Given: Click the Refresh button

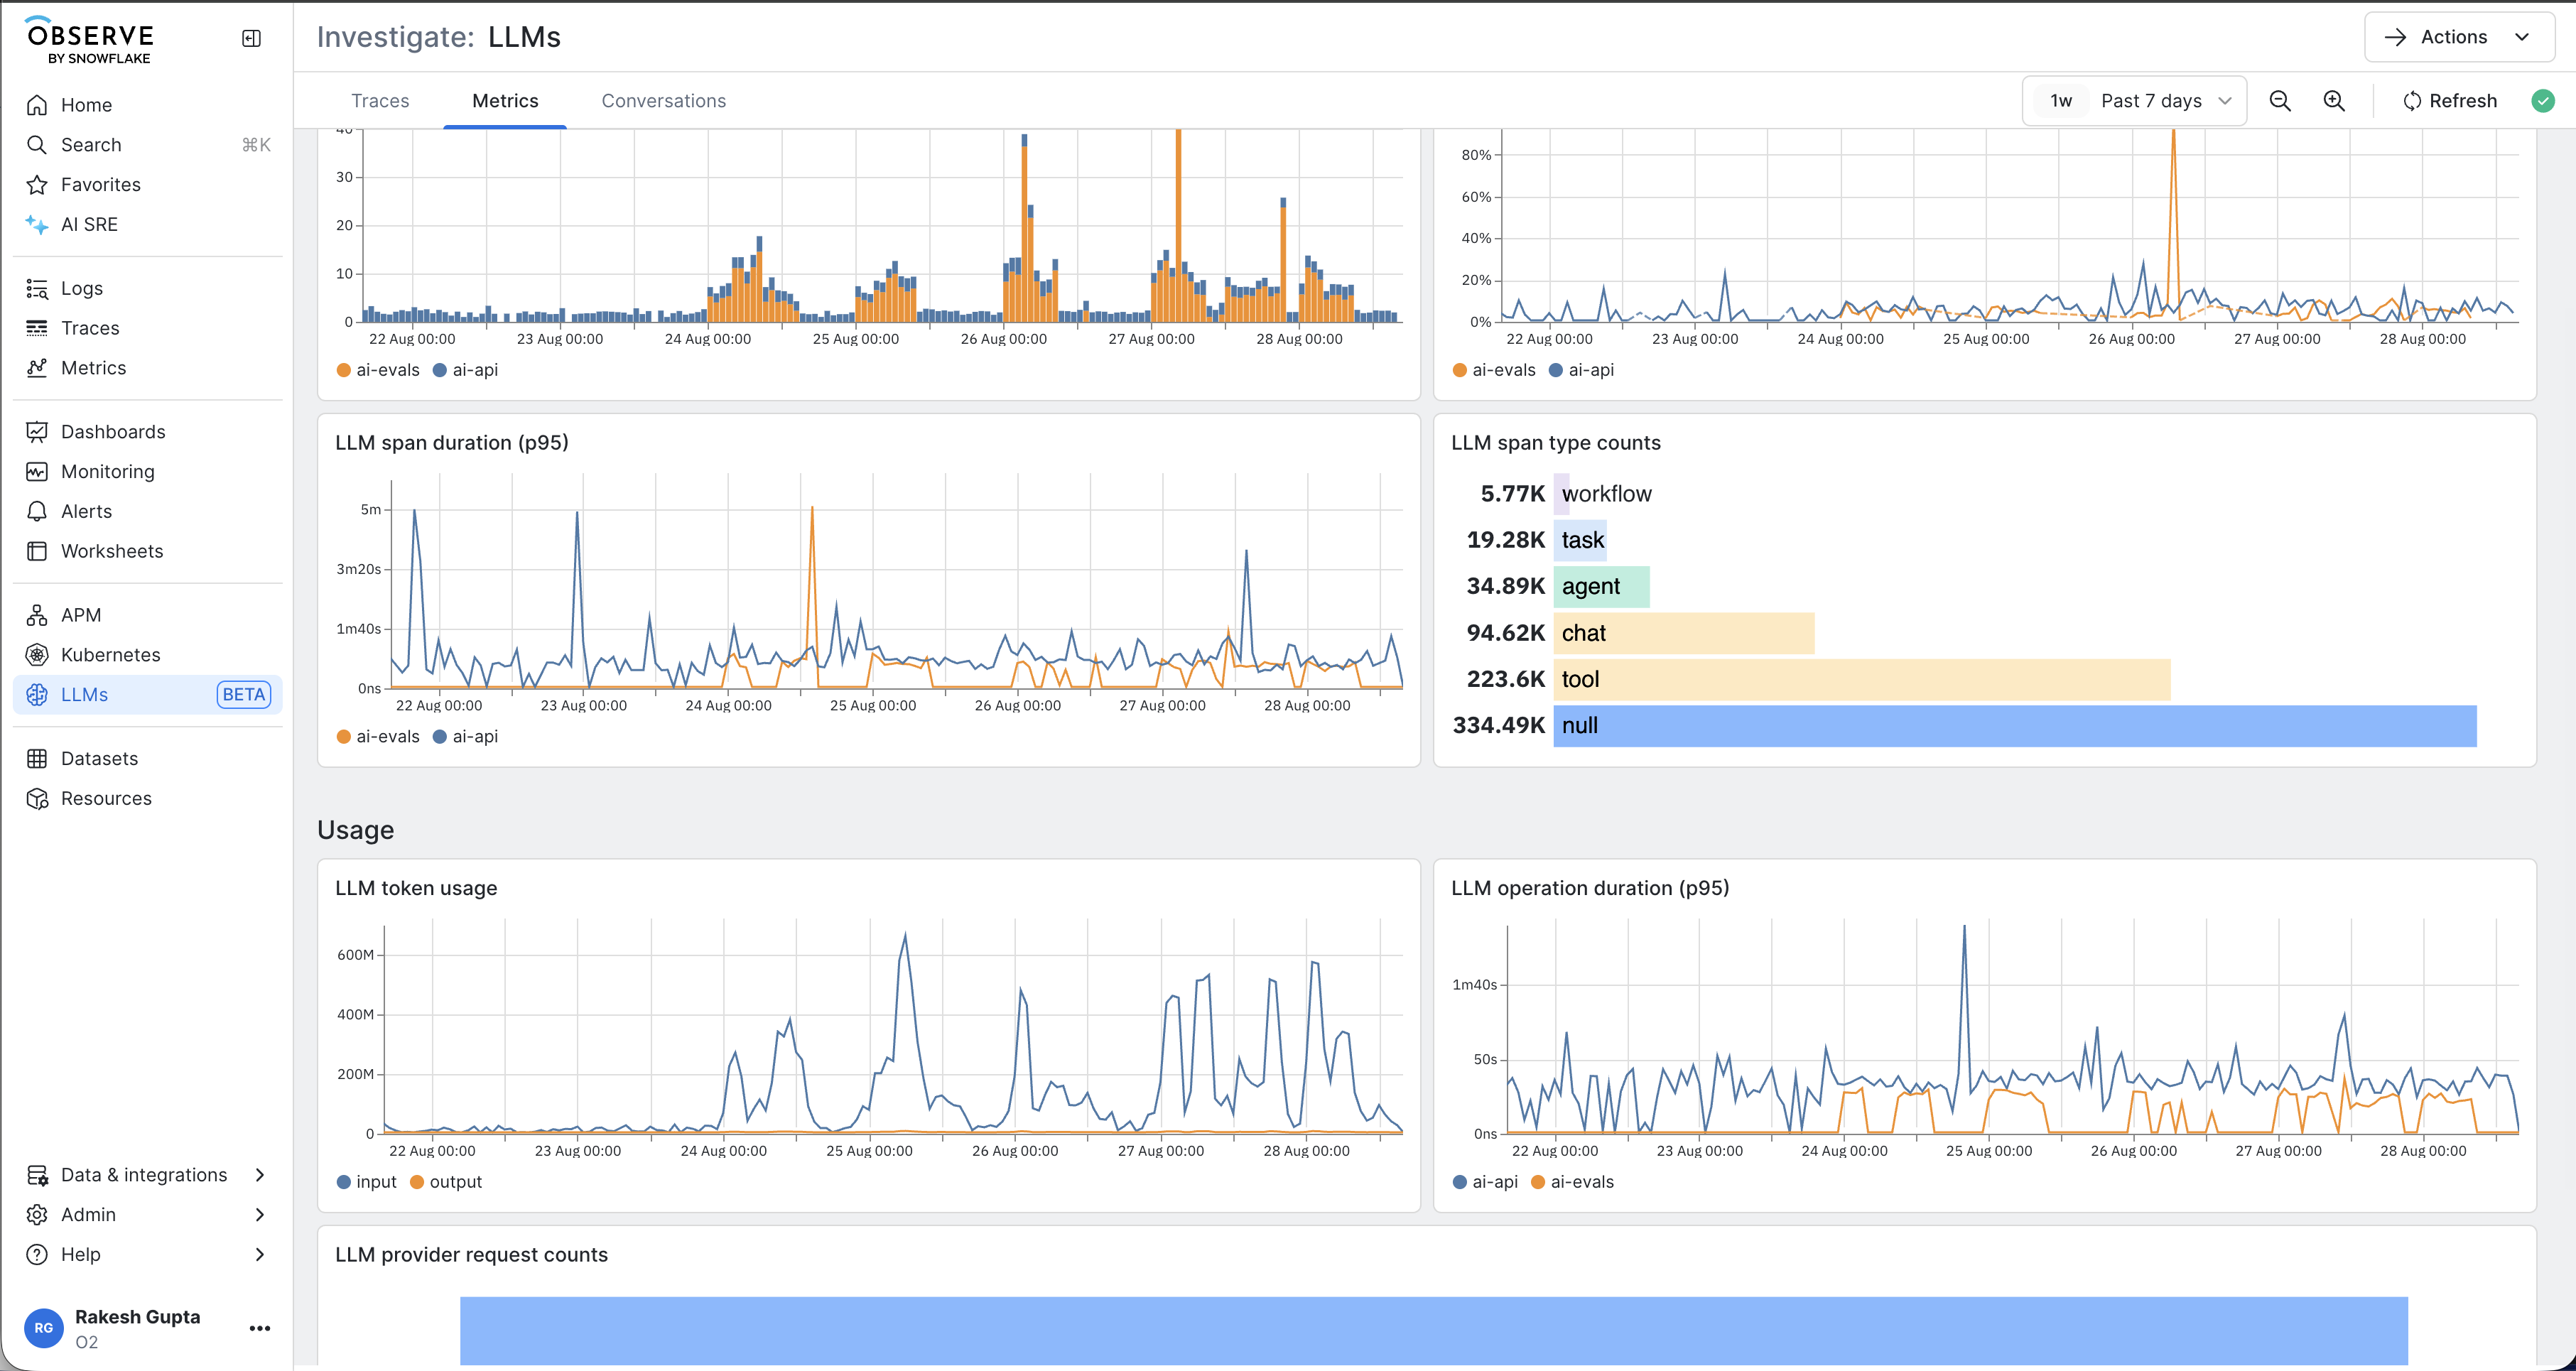Looking at the screenshot, I should pos(2449,101).
